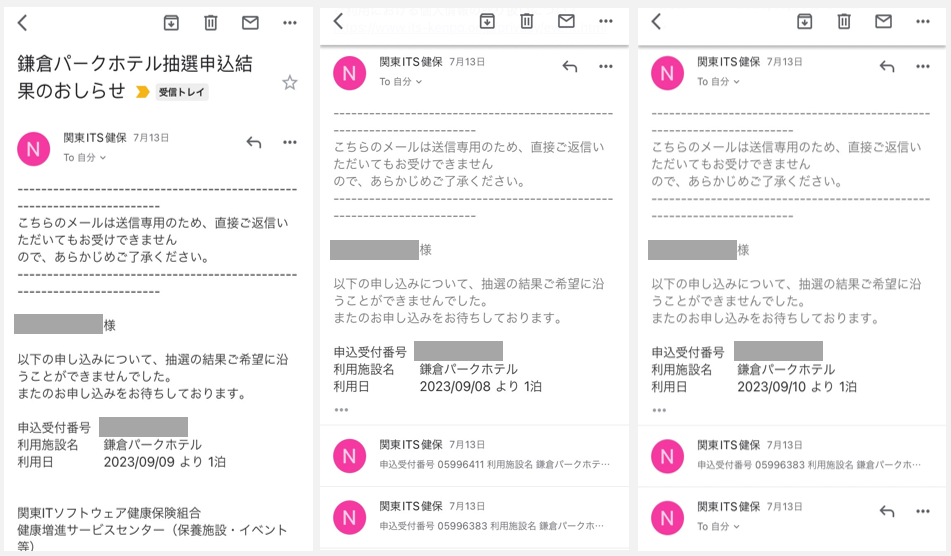Reply to the message in the left panel
951x556 pixels.
[x=253, y=142]
